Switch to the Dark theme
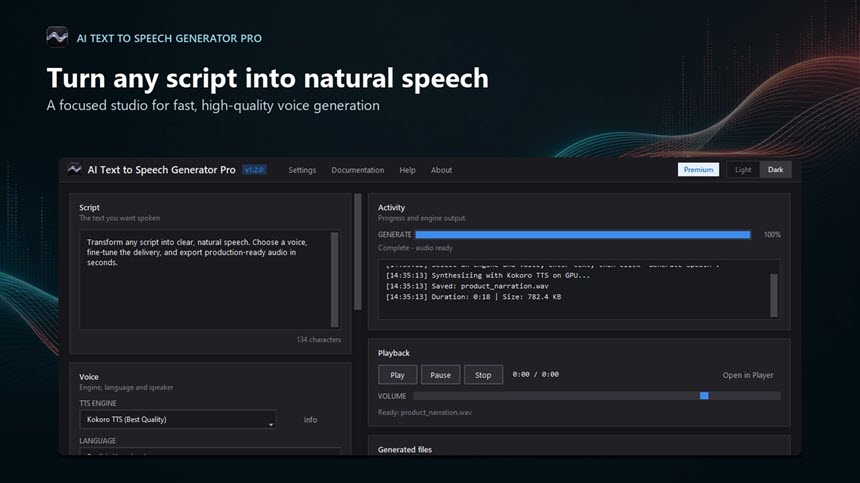 (776, 169)
